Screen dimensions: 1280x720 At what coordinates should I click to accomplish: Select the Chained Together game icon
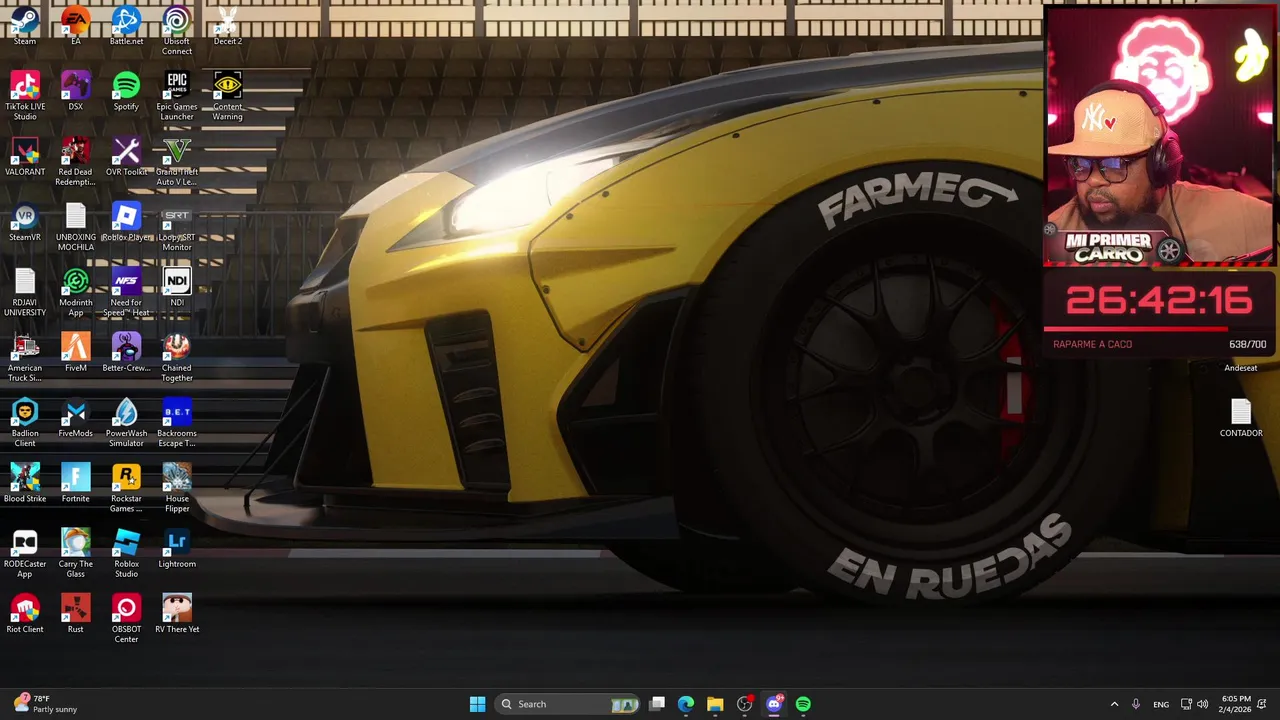pos(177,358)
